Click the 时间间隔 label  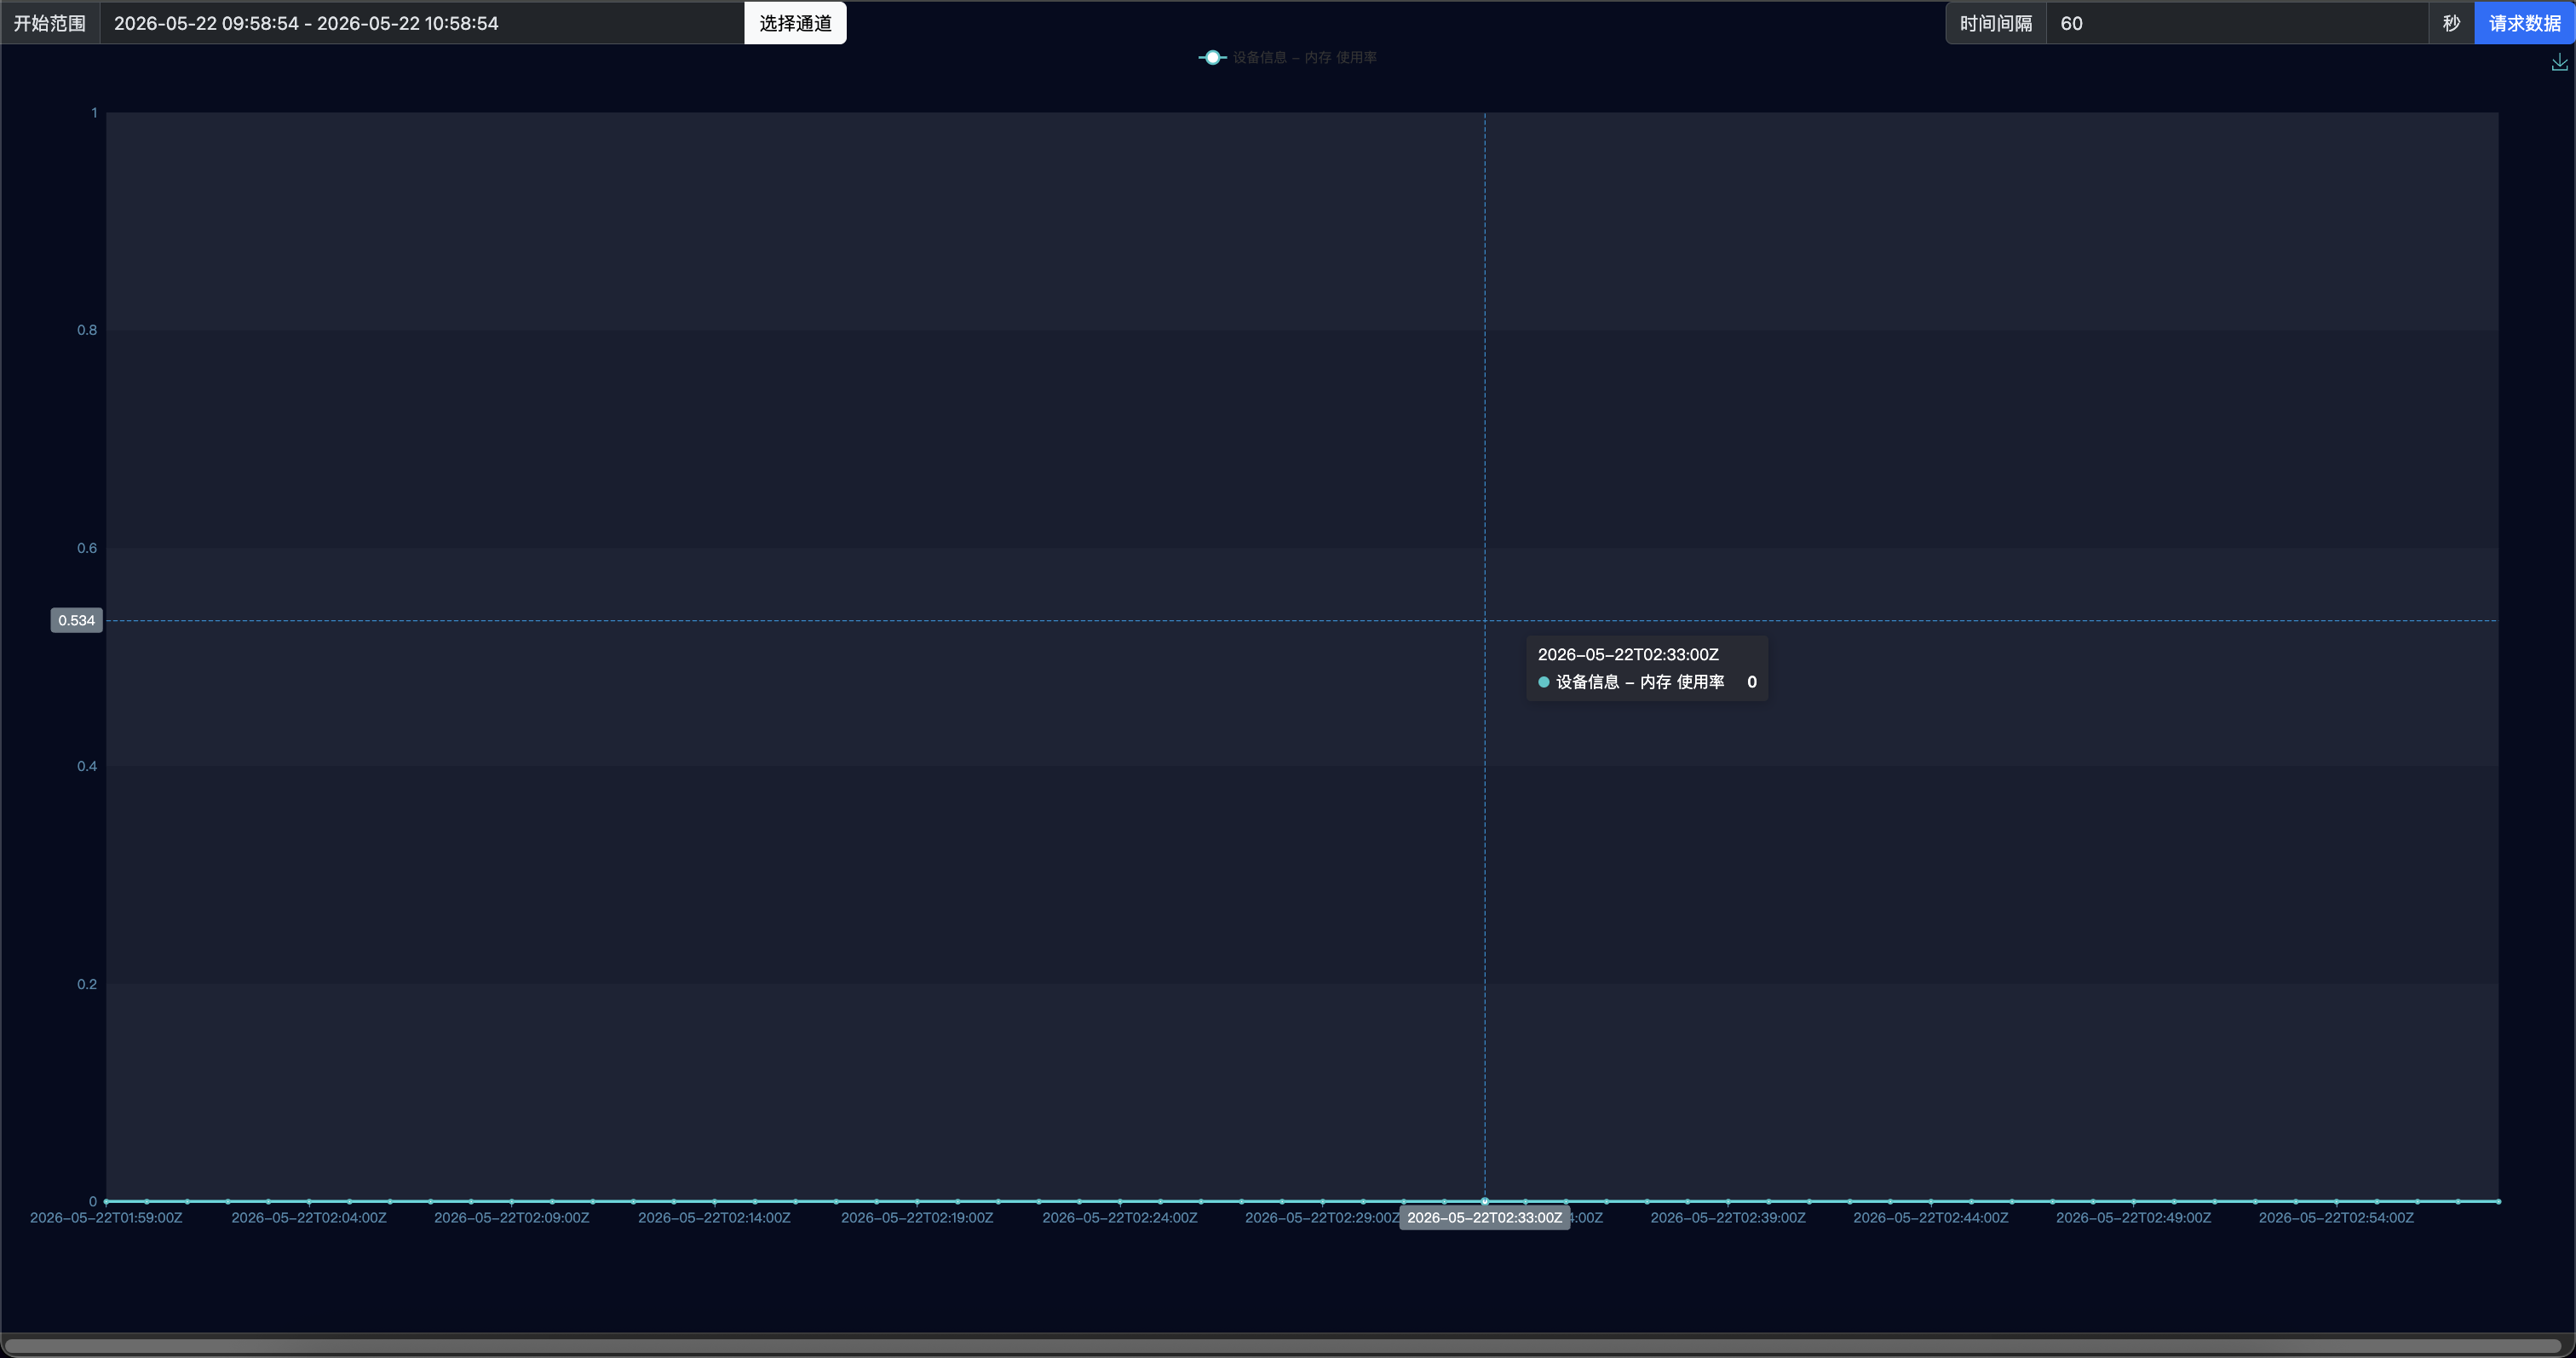pyautogui.click(x=1996, y=23)
